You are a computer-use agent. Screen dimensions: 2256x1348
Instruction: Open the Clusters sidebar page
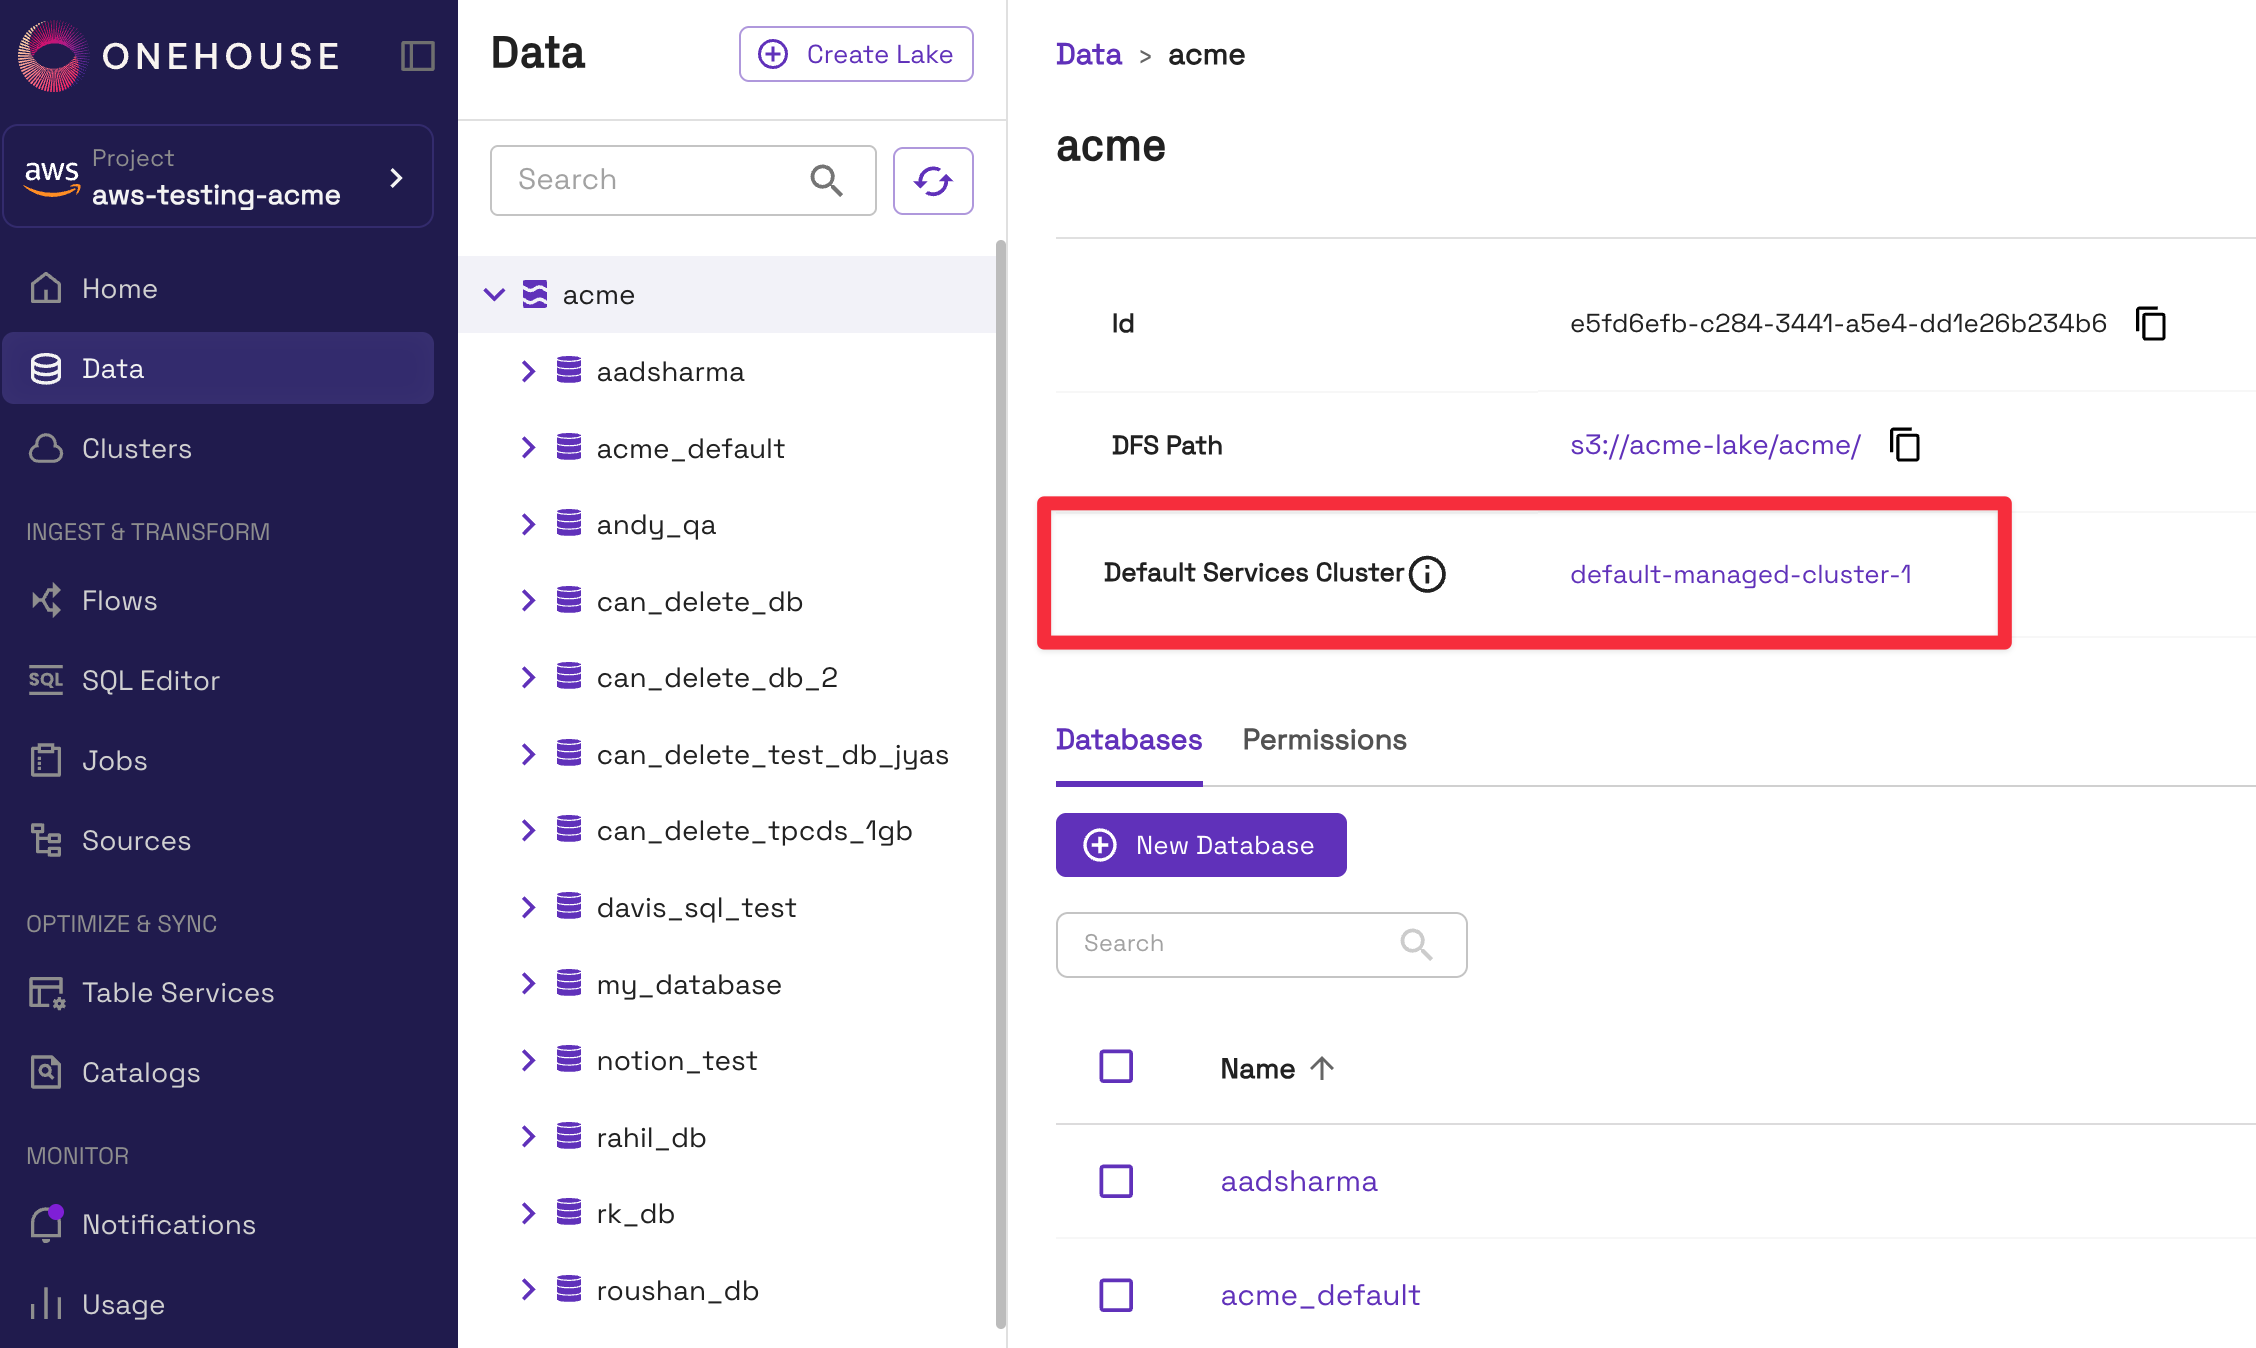click(136, 449)
